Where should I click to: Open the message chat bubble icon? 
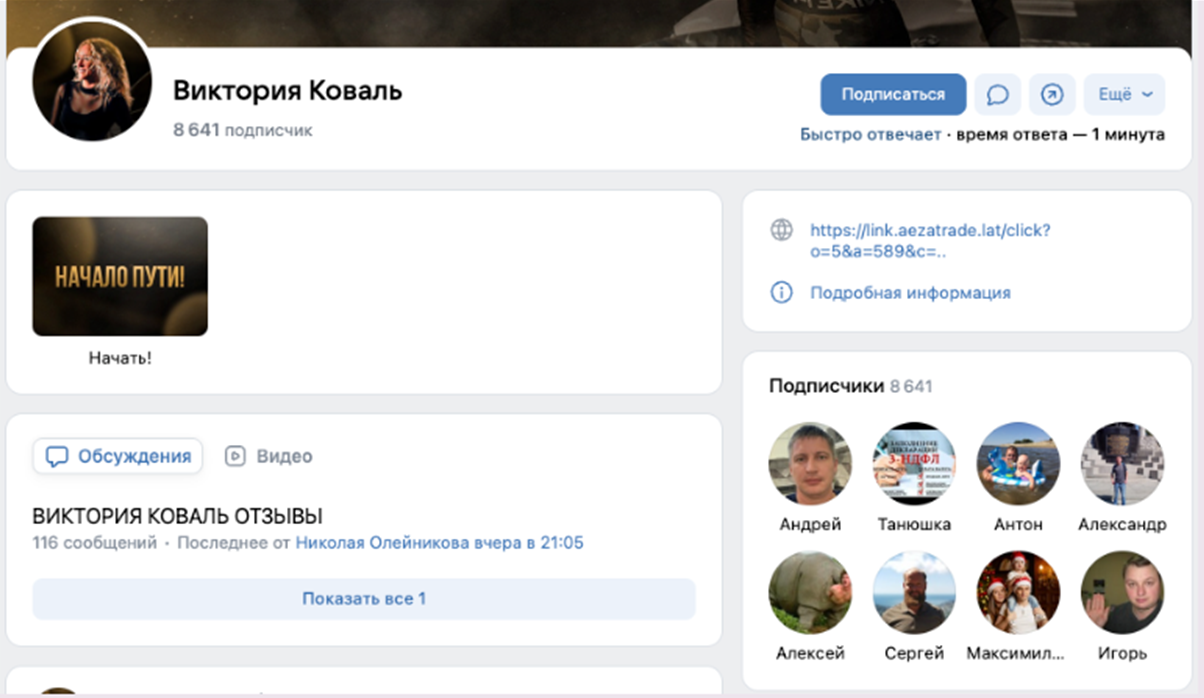tap(997, 94)
